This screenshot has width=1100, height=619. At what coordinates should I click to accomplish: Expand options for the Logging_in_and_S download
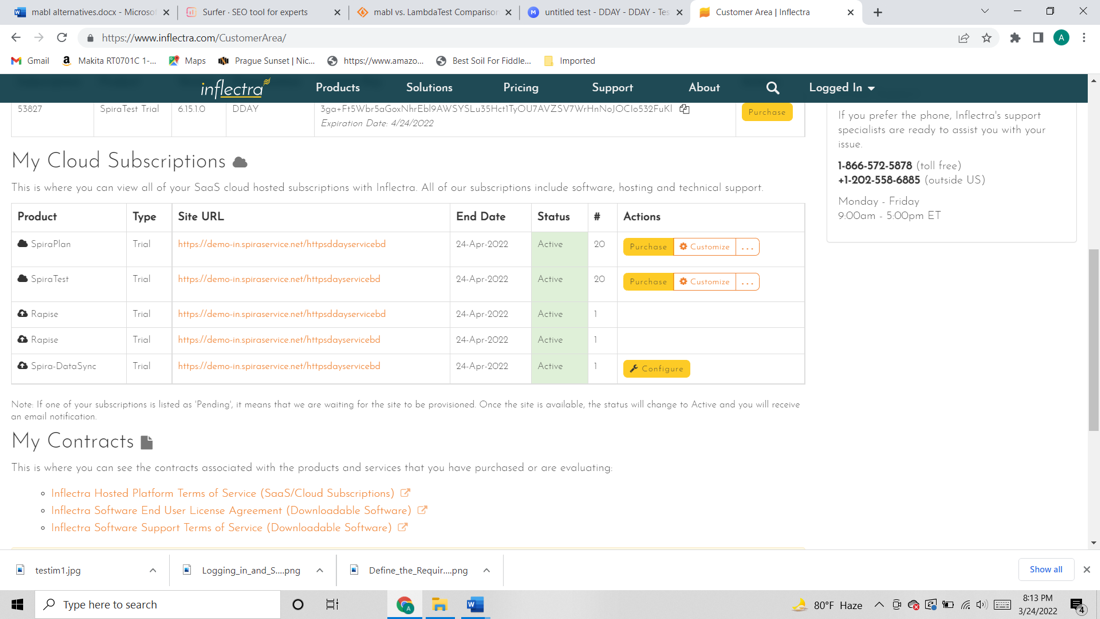(319, 571)
